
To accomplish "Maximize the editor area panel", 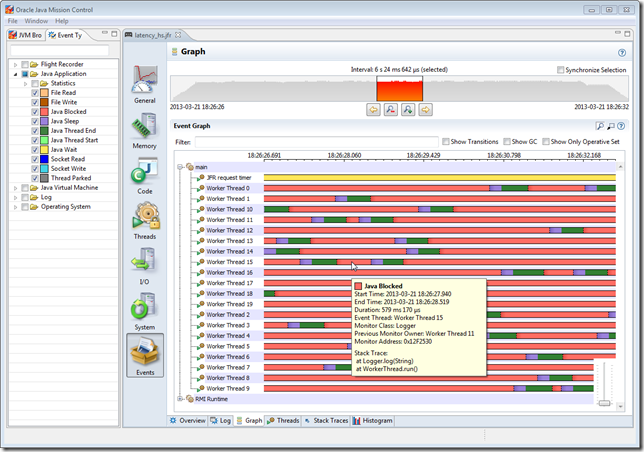I will click(x=627, y=34).
